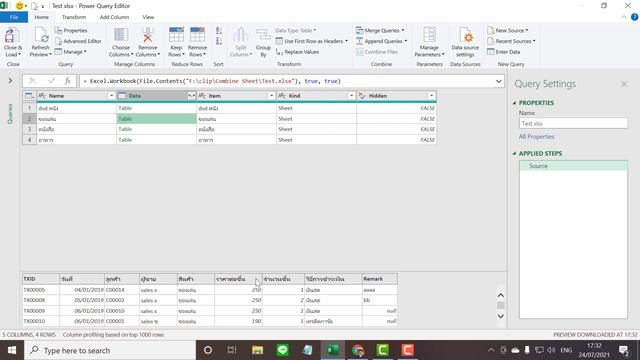Click Recent Sources
Screen dimensions: 640x360
511,41
